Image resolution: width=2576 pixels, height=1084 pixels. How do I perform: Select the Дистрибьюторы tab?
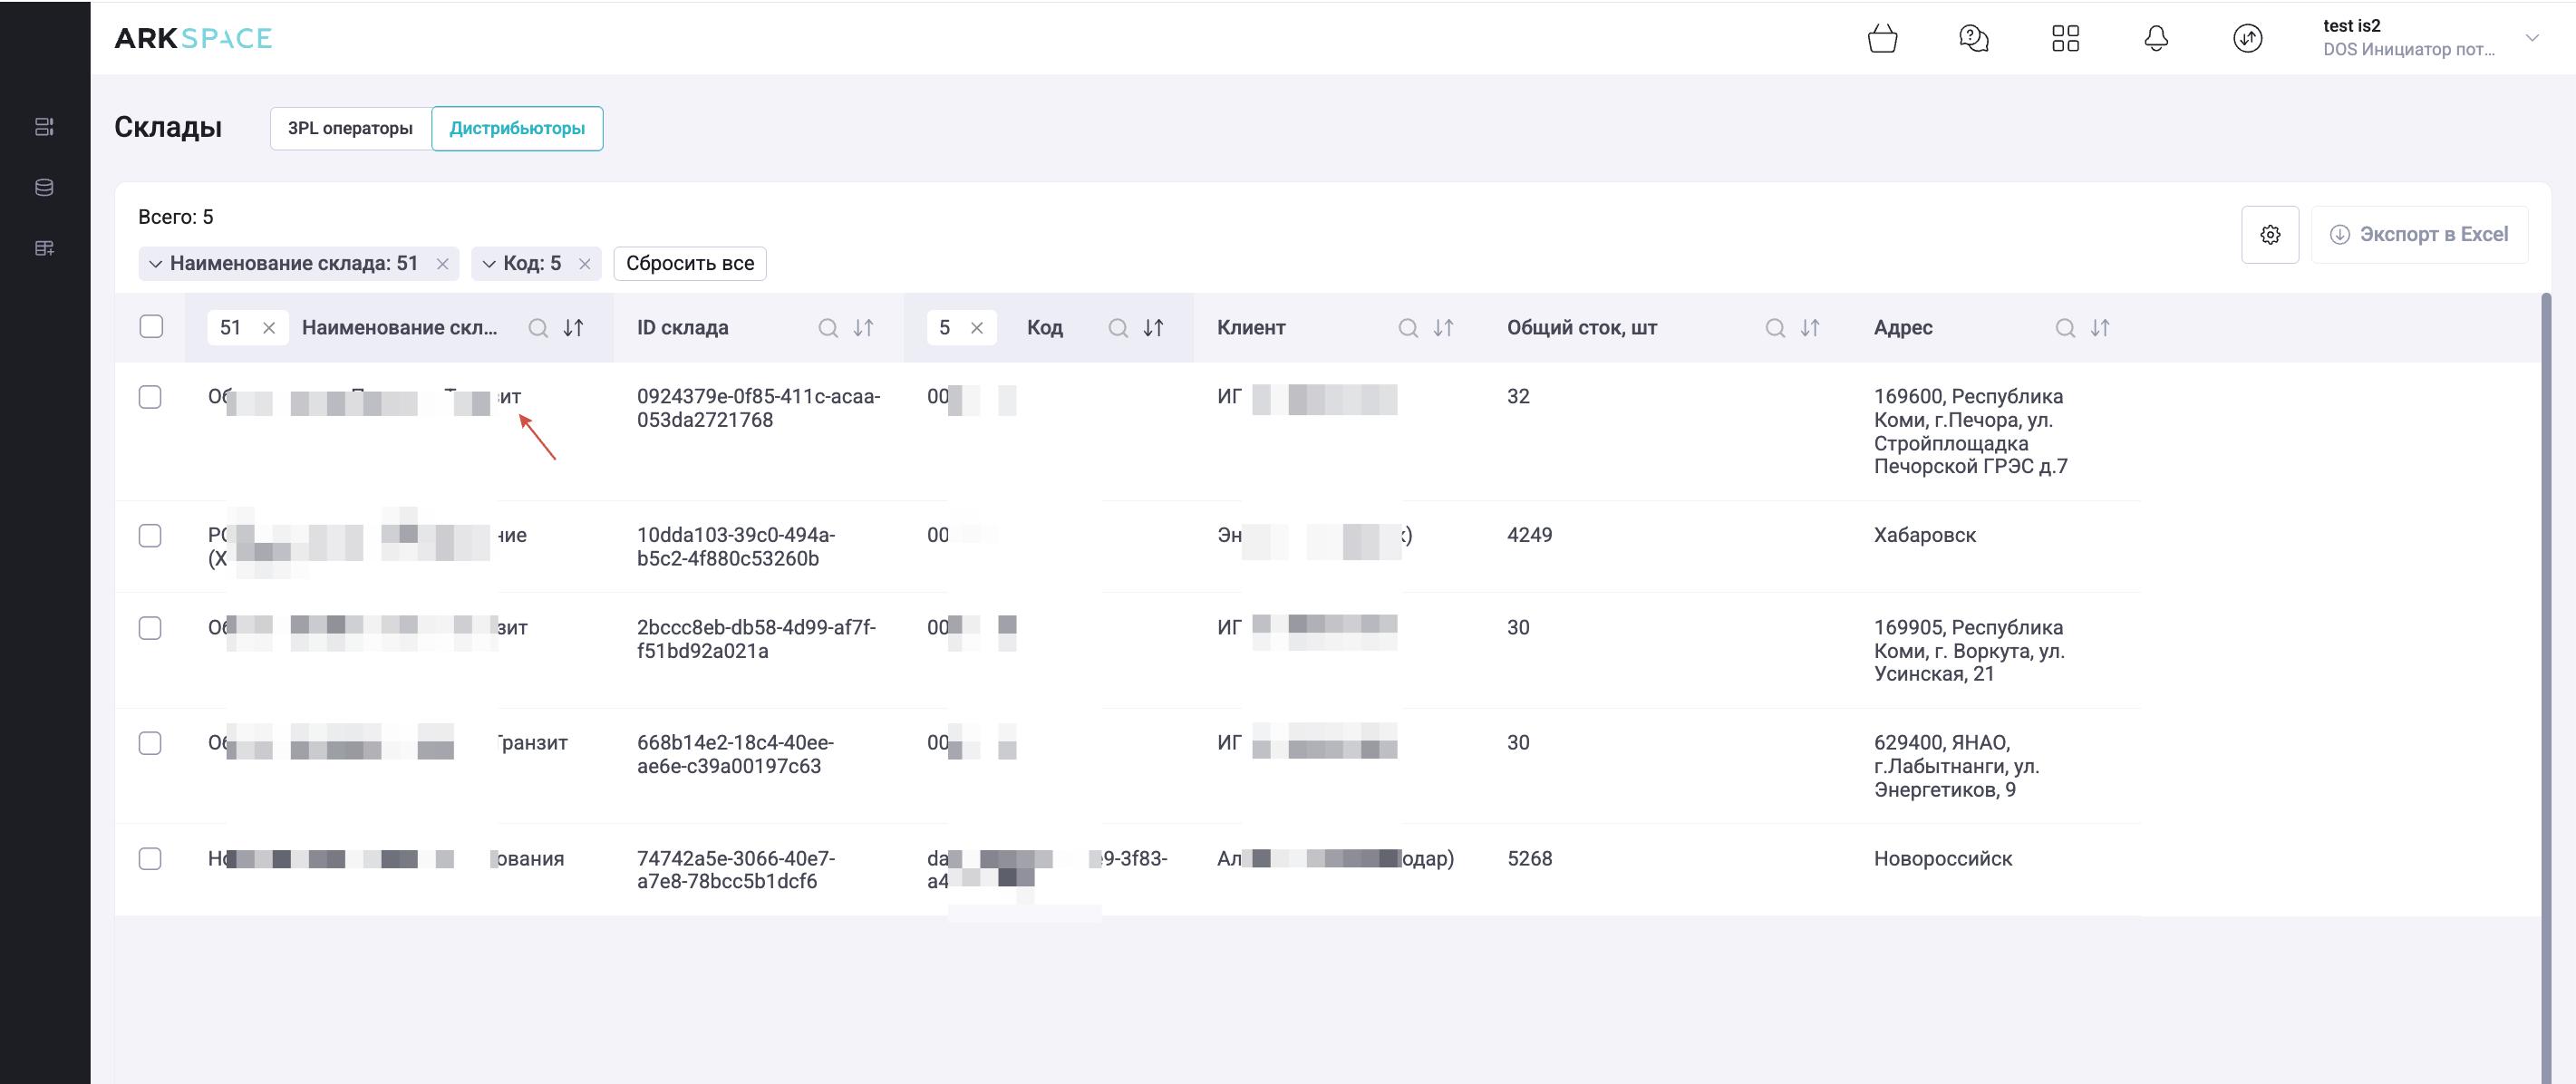[x=517, y=129]
